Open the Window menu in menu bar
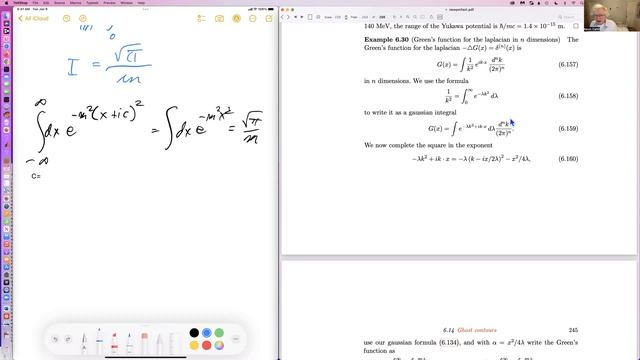Screen dimensions: 640x360 click(x=127, y=2)
